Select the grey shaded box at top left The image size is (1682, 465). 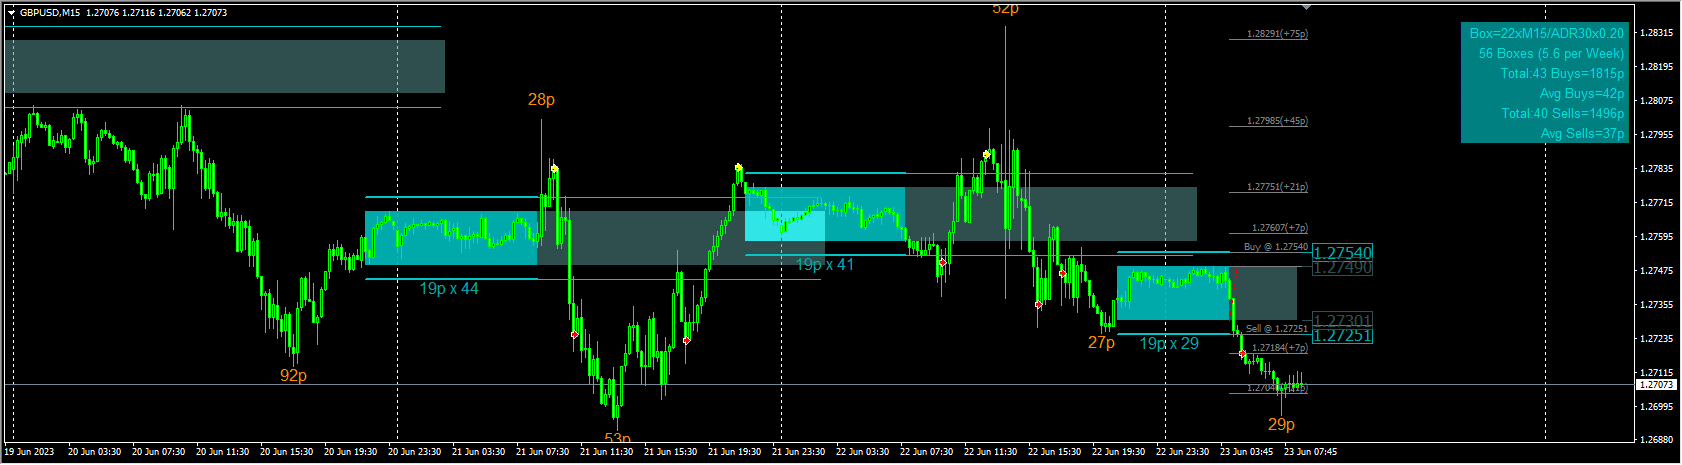point(225,66)
